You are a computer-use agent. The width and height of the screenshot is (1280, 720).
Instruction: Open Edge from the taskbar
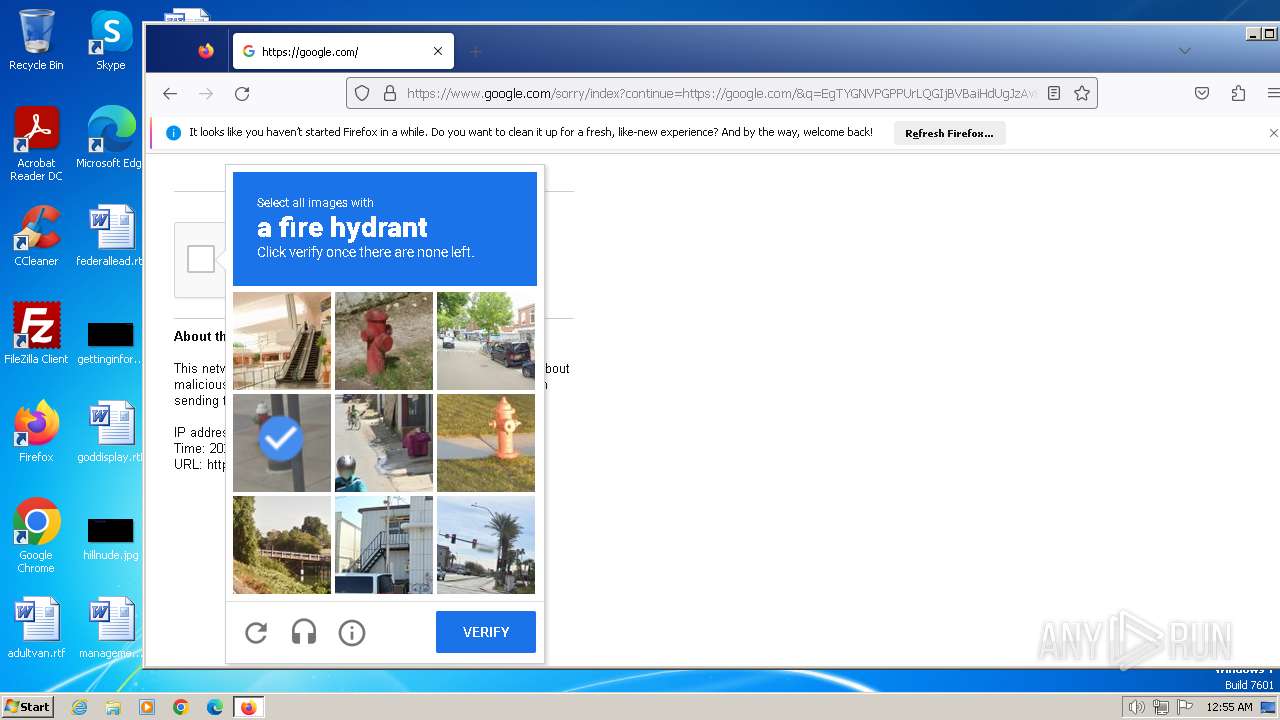point(215,707)
